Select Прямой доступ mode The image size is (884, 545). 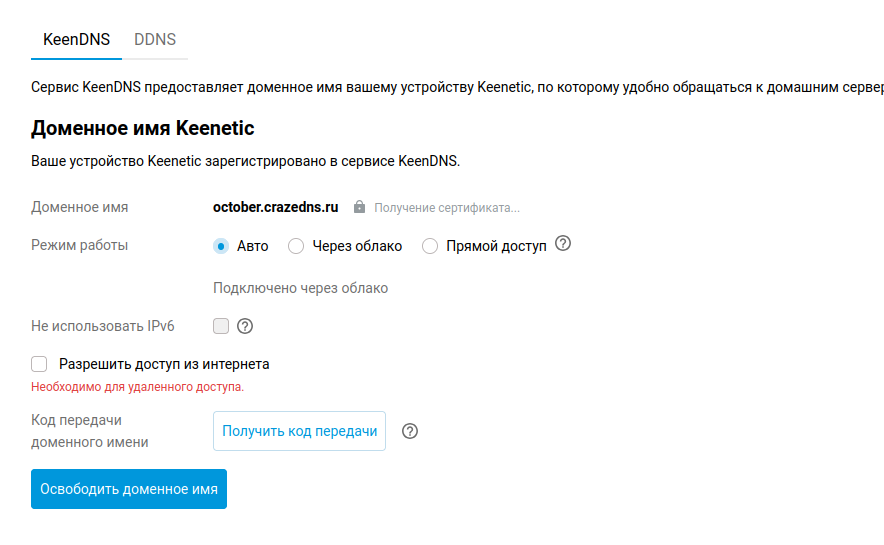[x=430, y=246]
